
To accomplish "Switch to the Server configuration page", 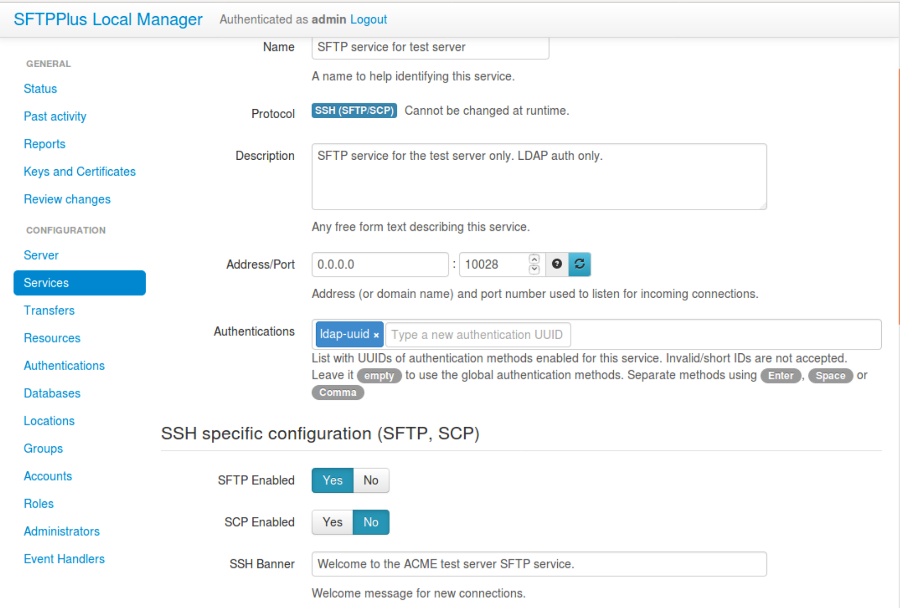I will (41, 255).
